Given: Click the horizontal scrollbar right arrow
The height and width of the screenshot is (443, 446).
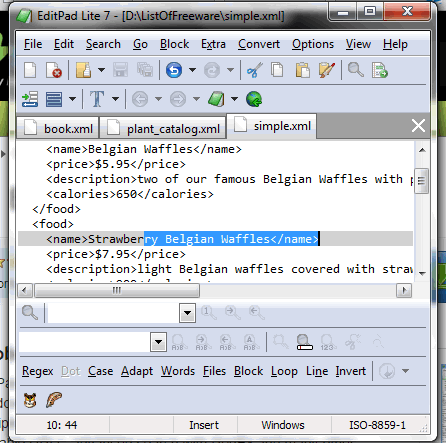Looking at the screenshot, I should click(x=404, y=290).
